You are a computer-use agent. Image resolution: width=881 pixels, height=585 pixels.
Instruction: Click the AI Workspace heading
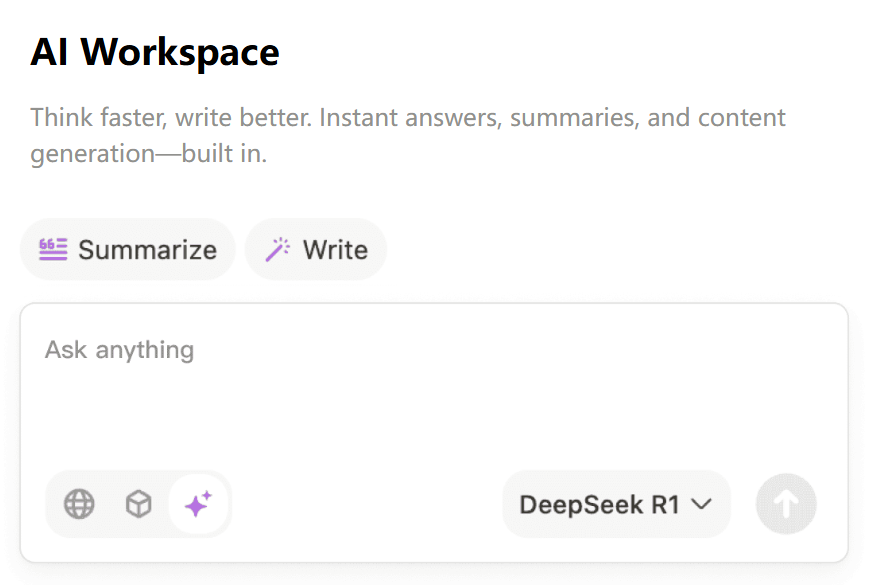(155, 52)
